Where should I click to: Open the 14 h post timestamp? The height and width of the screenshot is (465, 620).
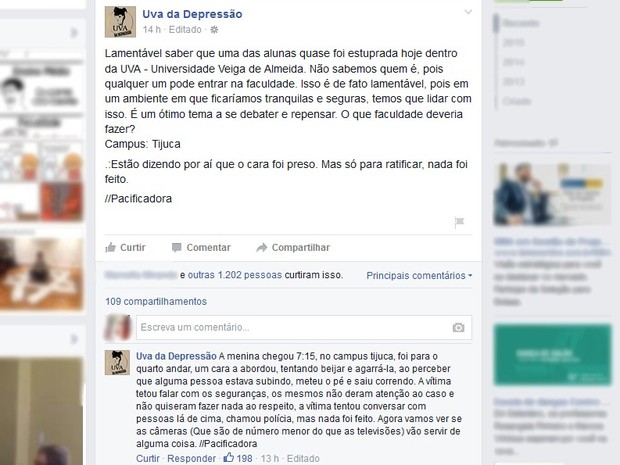[152, 30]
